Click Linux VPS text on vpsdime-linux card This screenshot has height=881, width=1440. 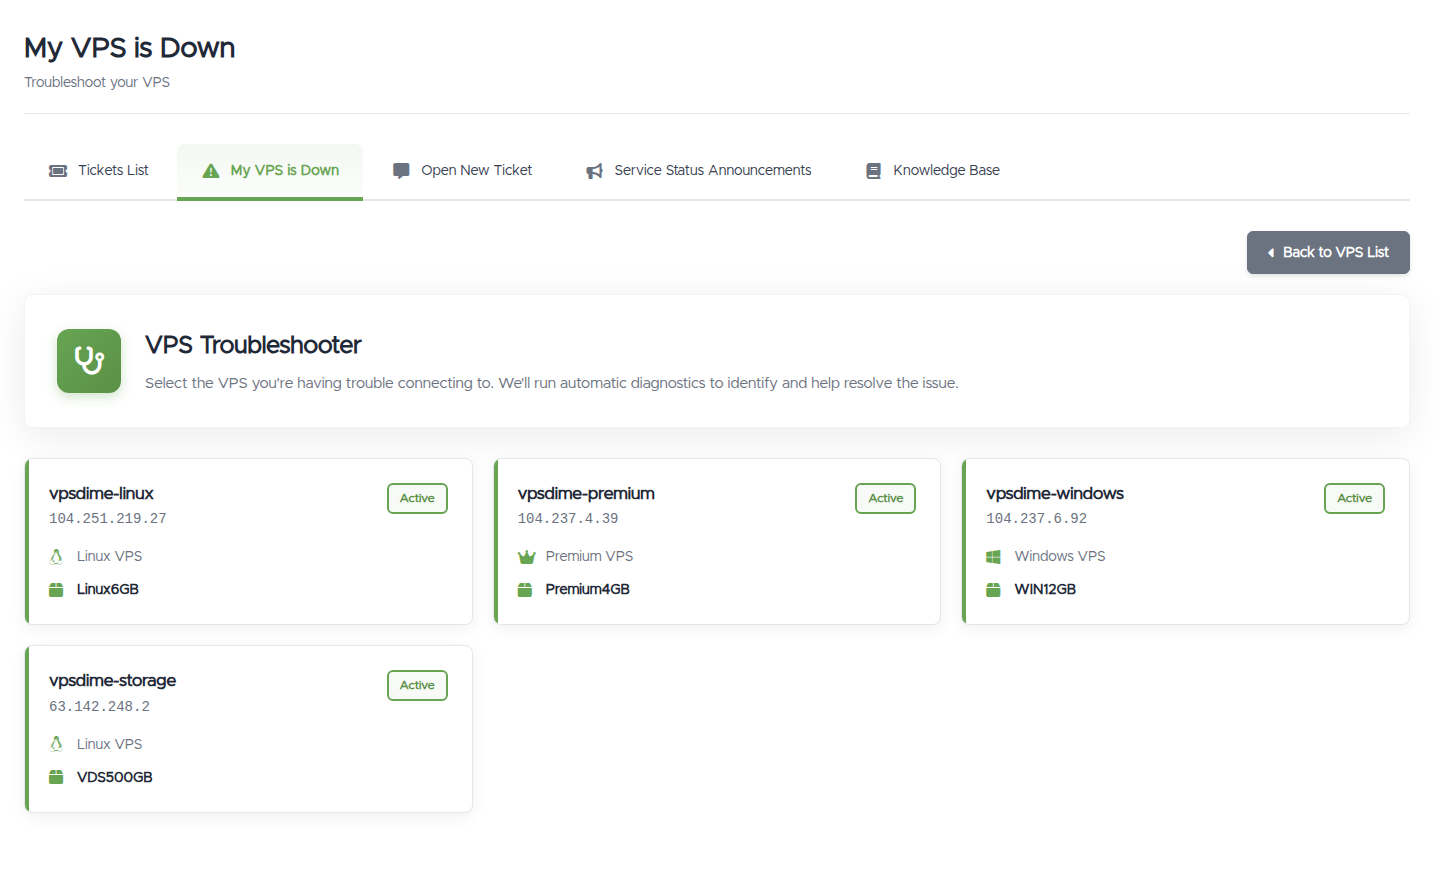(110, 556)
